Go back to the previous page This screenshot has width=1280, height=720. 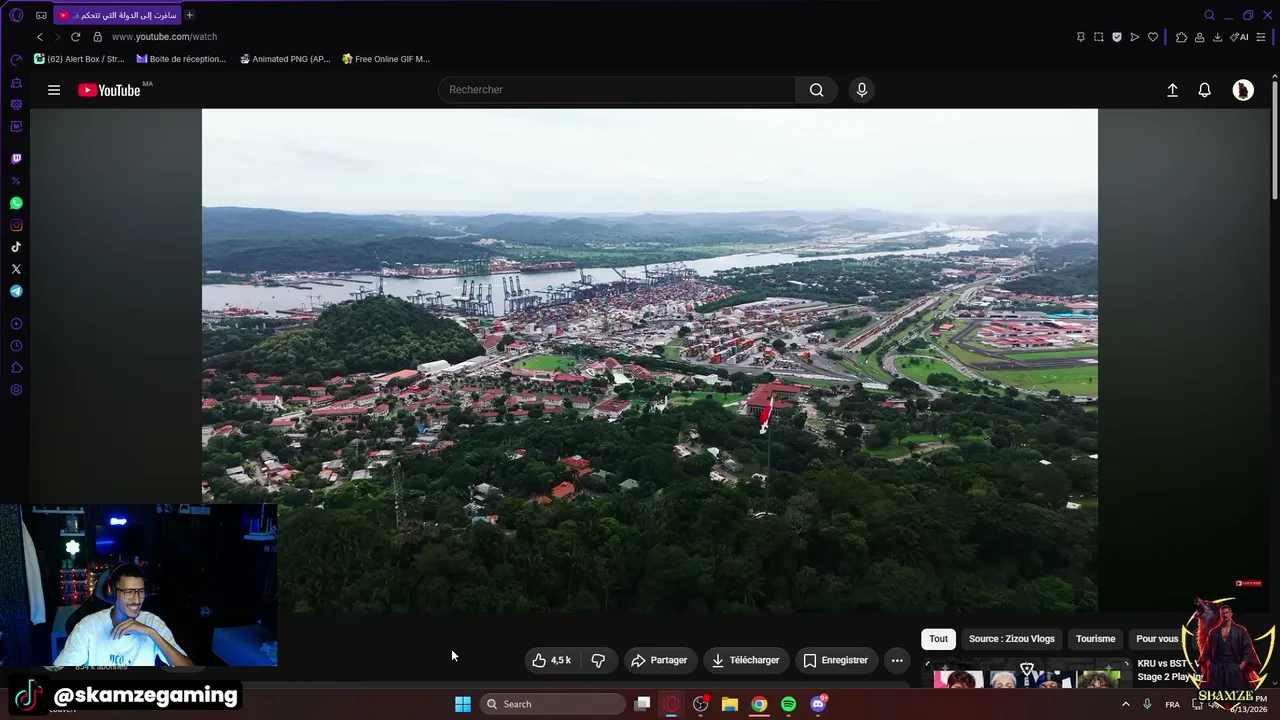40,37
